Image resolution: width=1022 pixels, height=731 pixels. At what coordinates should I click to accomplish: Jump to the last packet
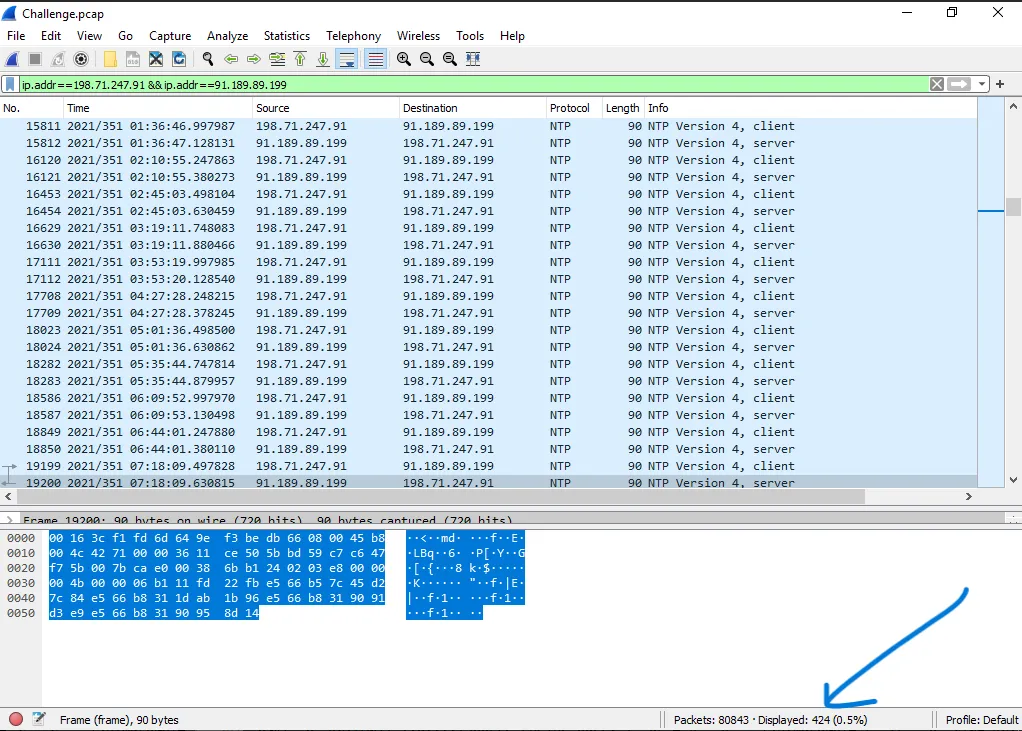323,59
